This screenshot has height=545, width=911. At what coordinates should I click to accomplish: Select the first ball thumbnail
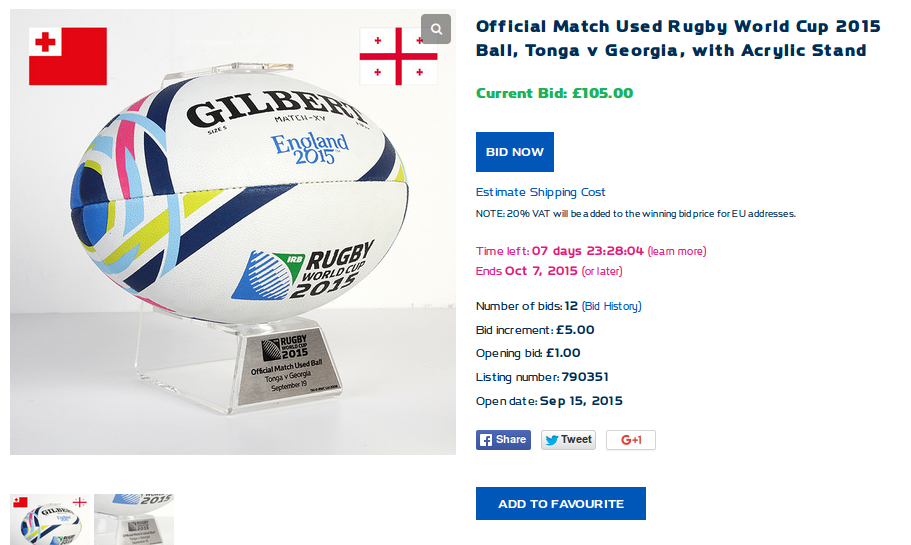tap(50, 519)
